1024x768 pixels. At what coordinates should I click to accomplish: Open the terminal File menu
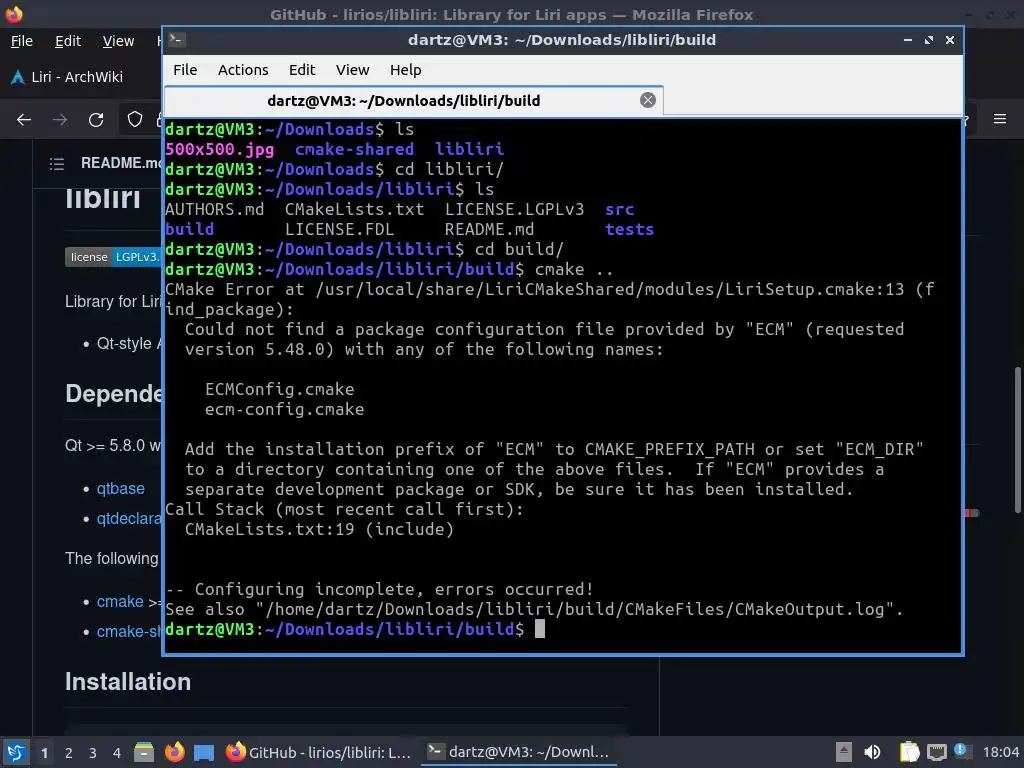[185, 70]
